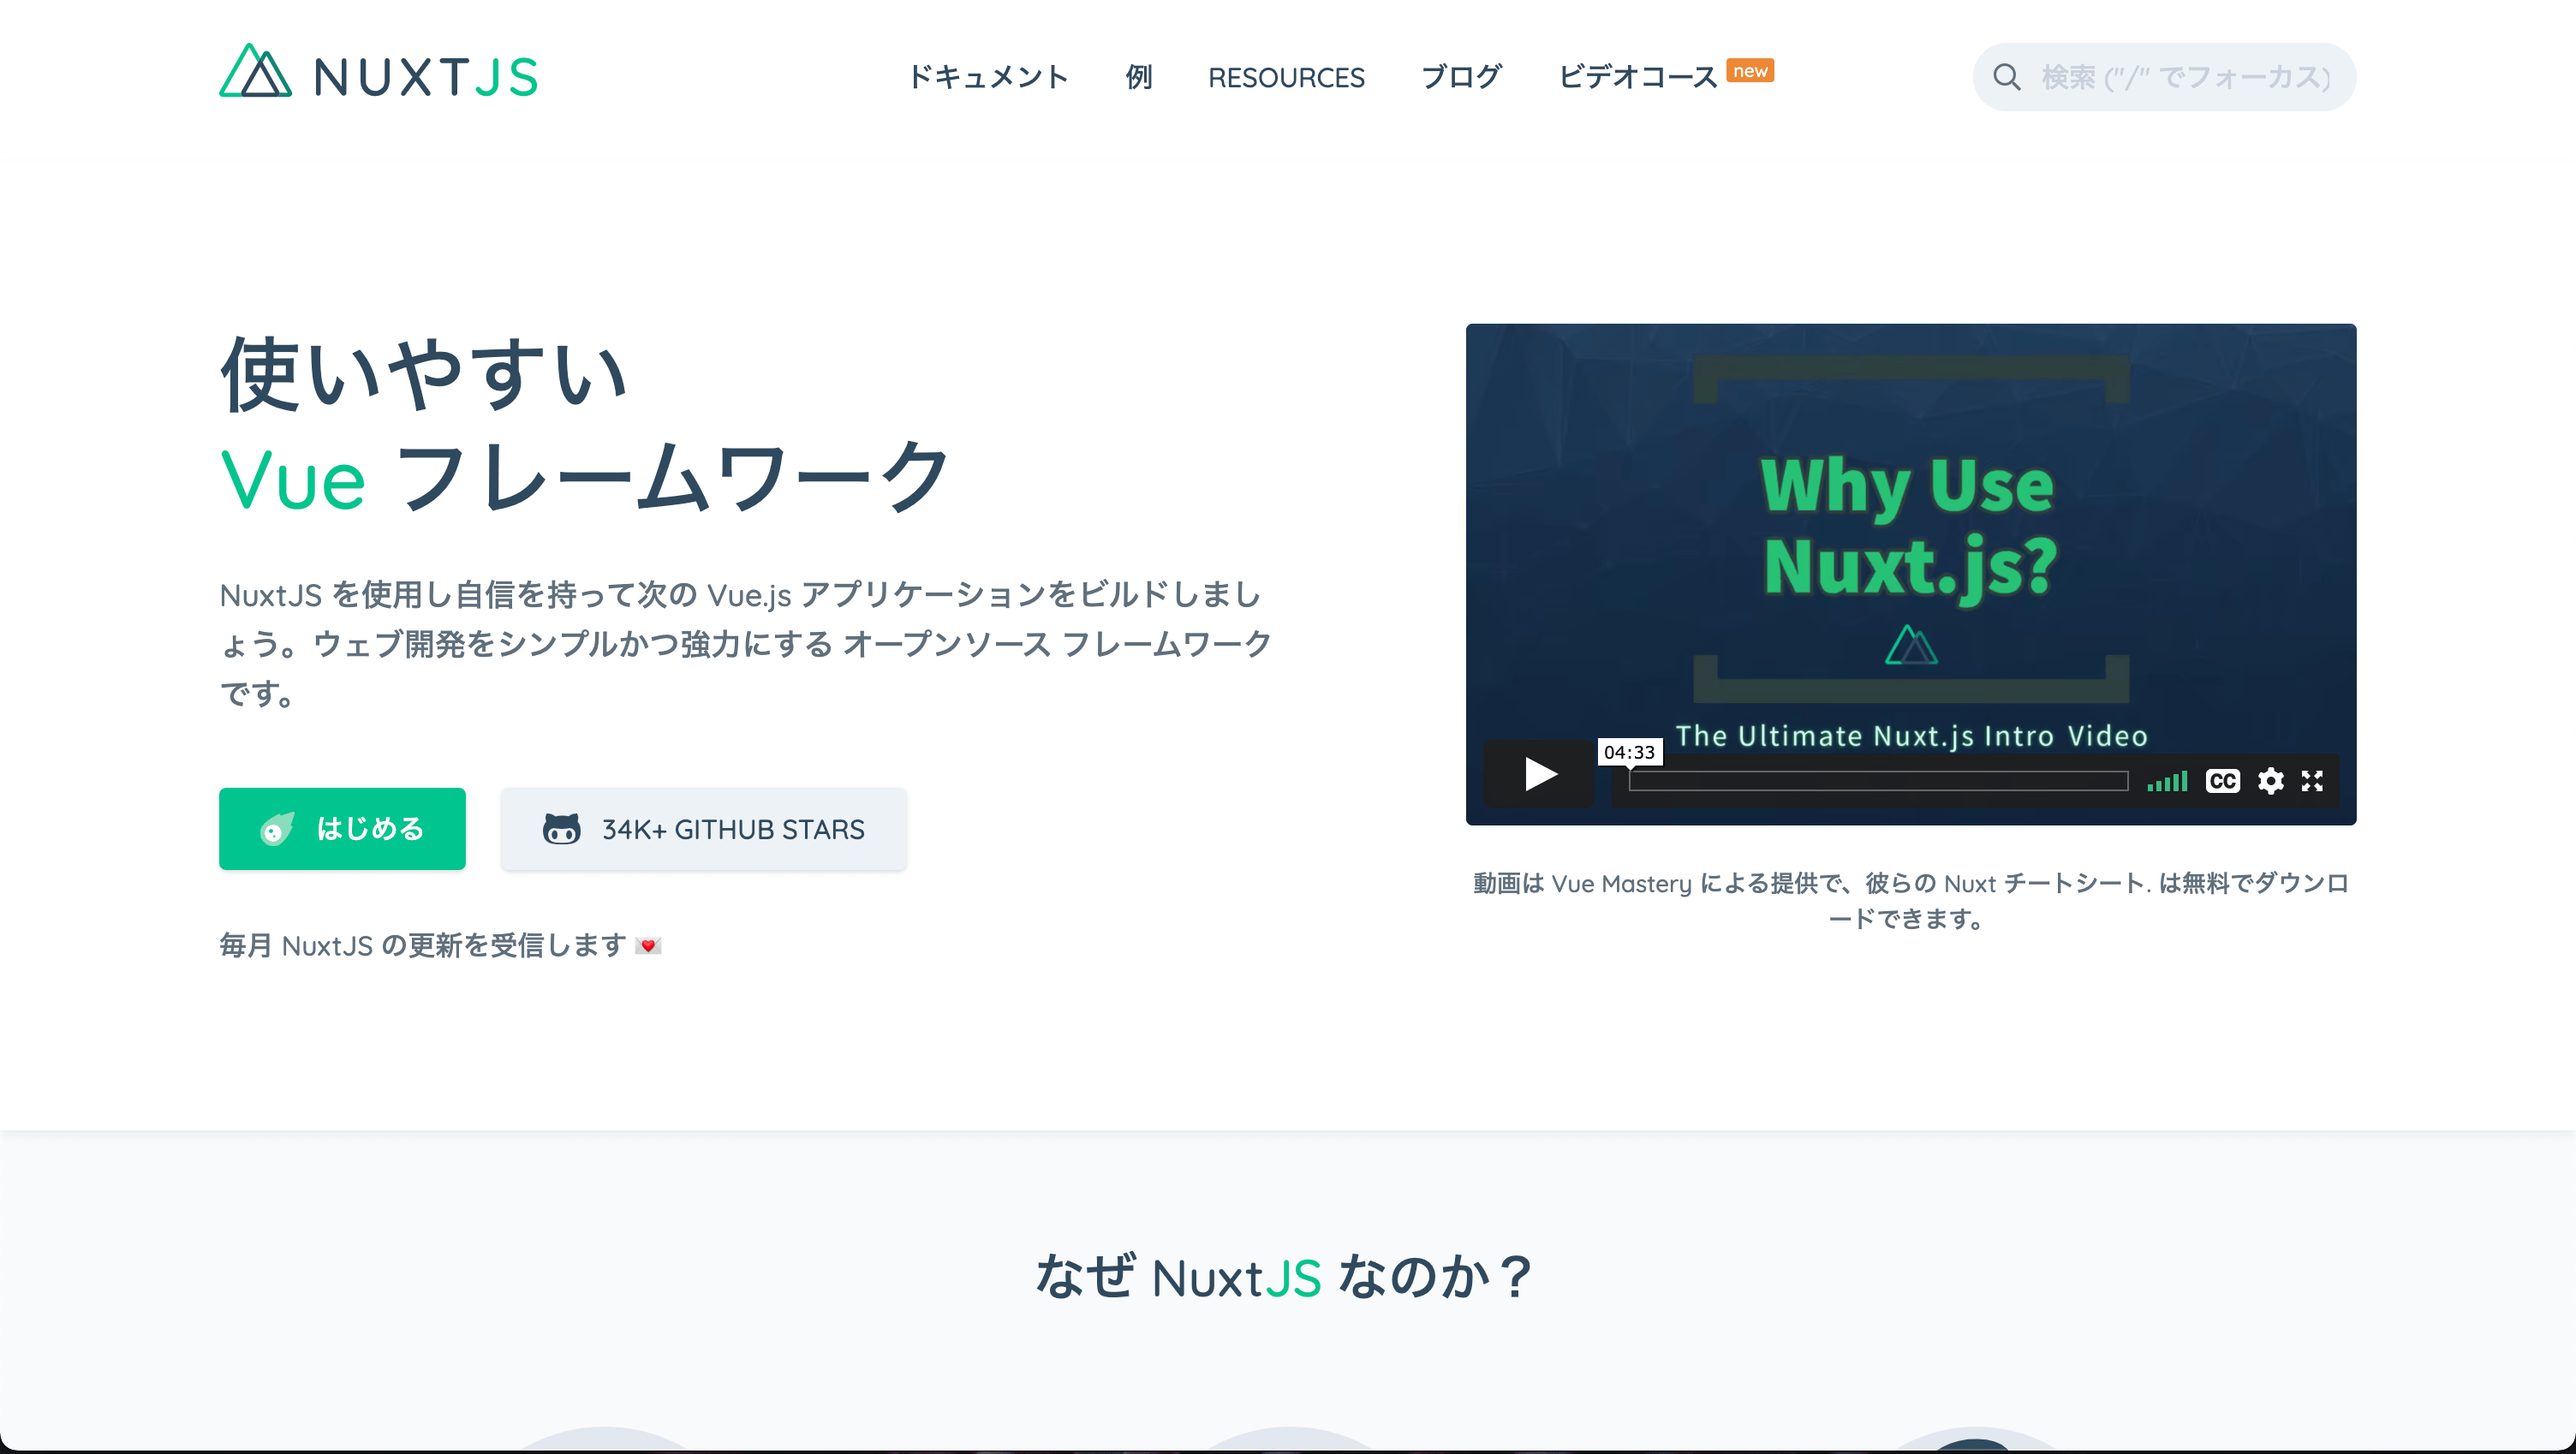Image resolution: width=2576 pixels, height=1454 pixels.
Task: Go to the ブログ page
Action: 1461,77
